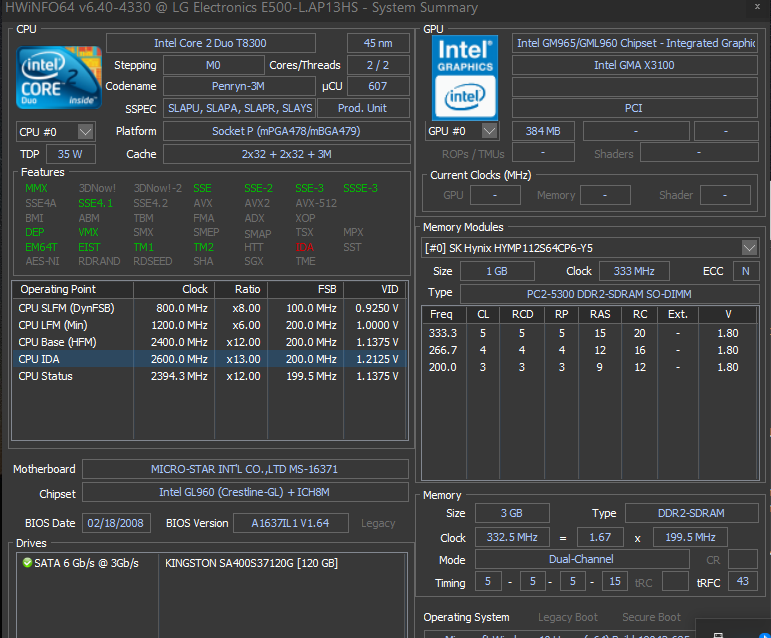Screen dimensions: 771x638
Task: Click the FSB column header
Action: [x=305, y=290]
